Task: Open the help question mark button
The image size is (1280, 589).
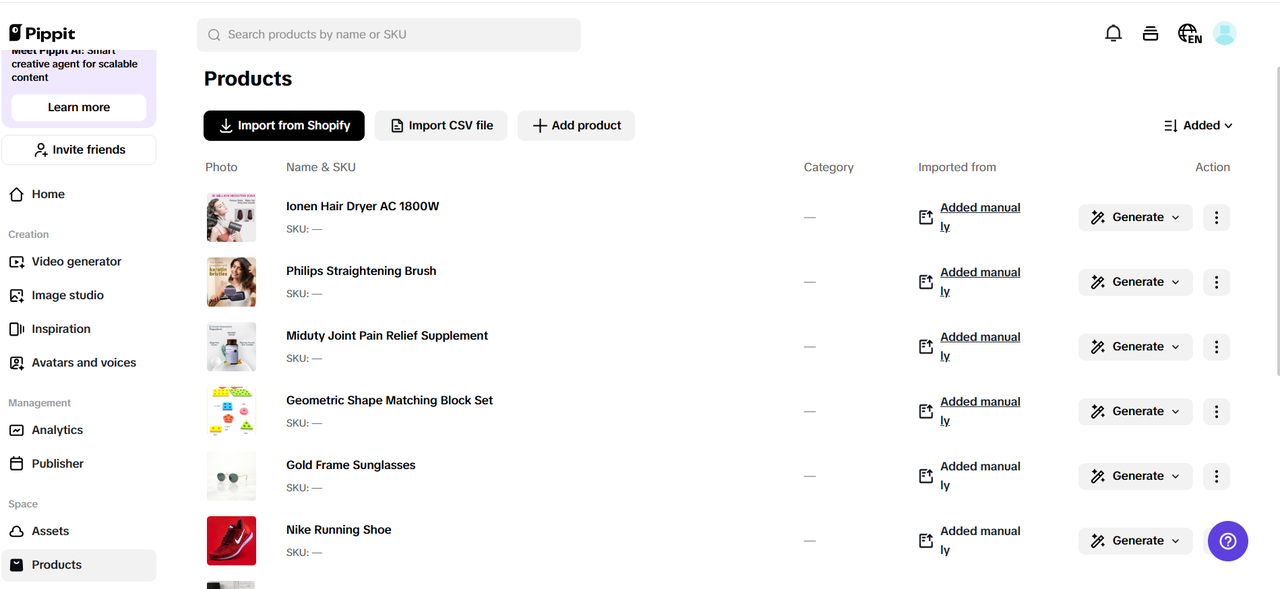Action: point(1227,540)
